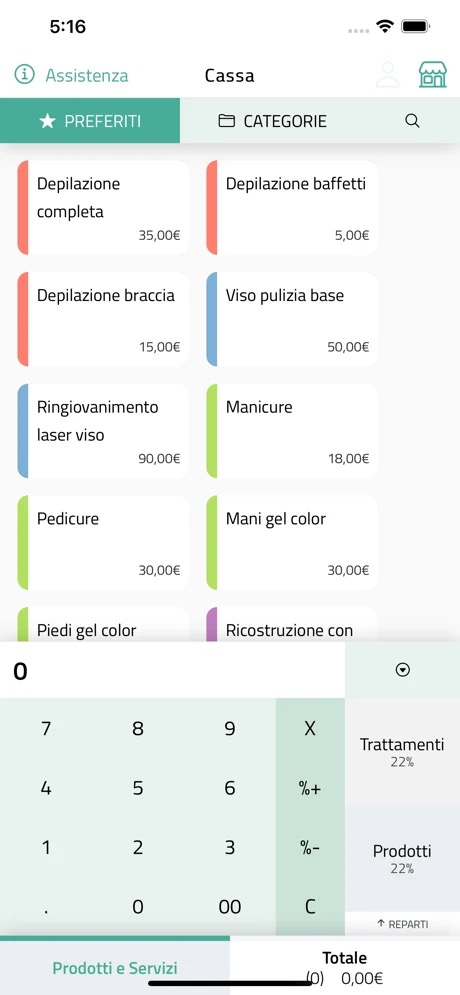Choose the Trattamenti 22% department
Screen dimensions: 460x995
pyautogui.click(x=402, y=751)
